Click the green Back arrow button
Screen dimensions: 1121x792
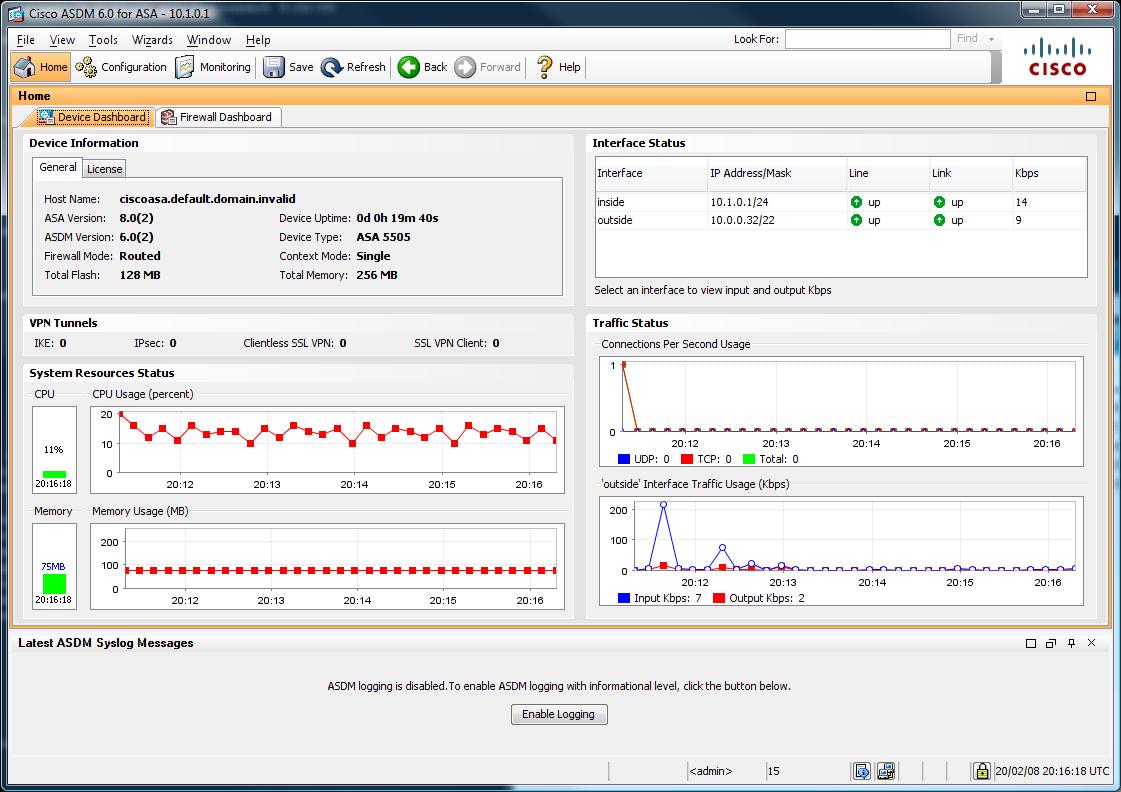(423, 67)
